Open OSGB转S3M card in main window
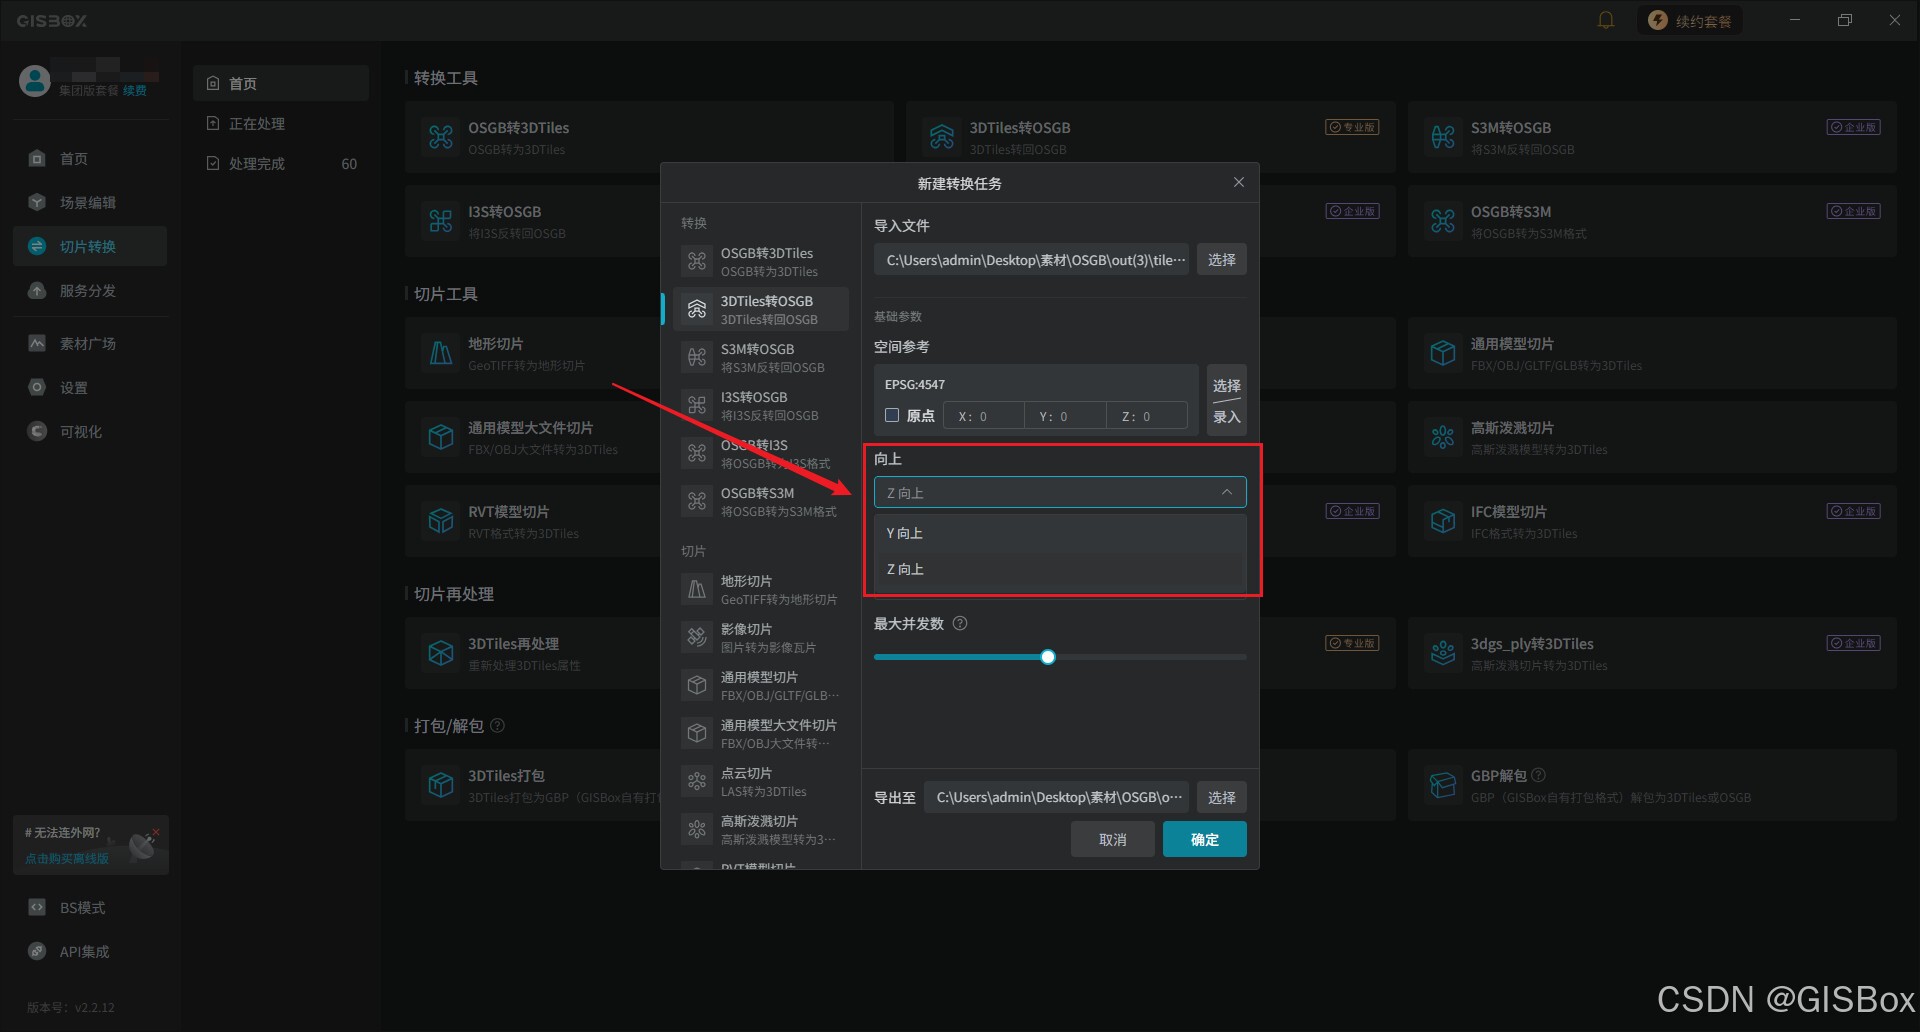 (1652, 221)
